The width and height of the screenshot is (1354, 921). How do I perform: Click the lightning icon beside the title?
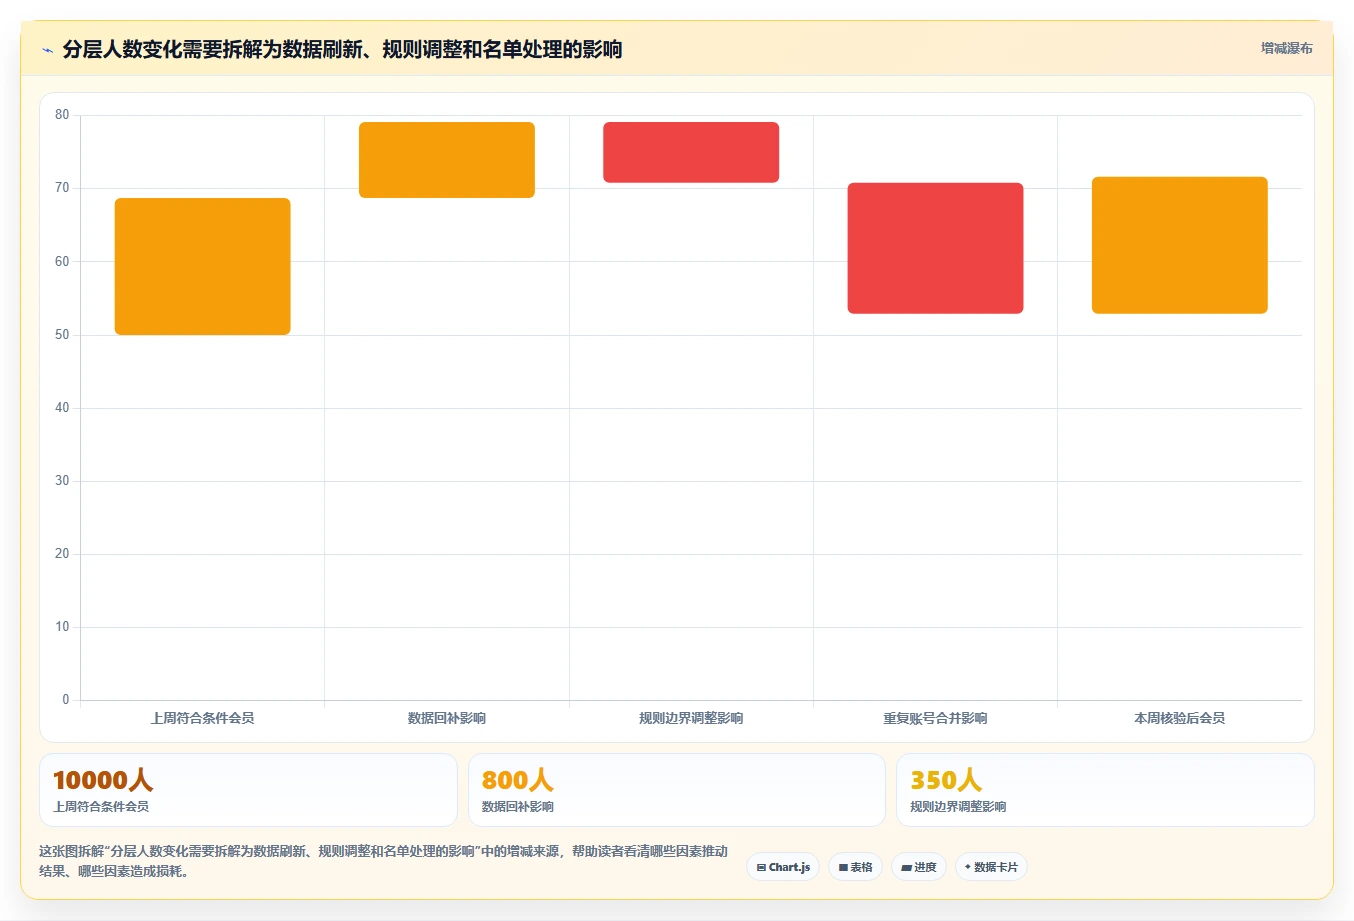[47, 50]
